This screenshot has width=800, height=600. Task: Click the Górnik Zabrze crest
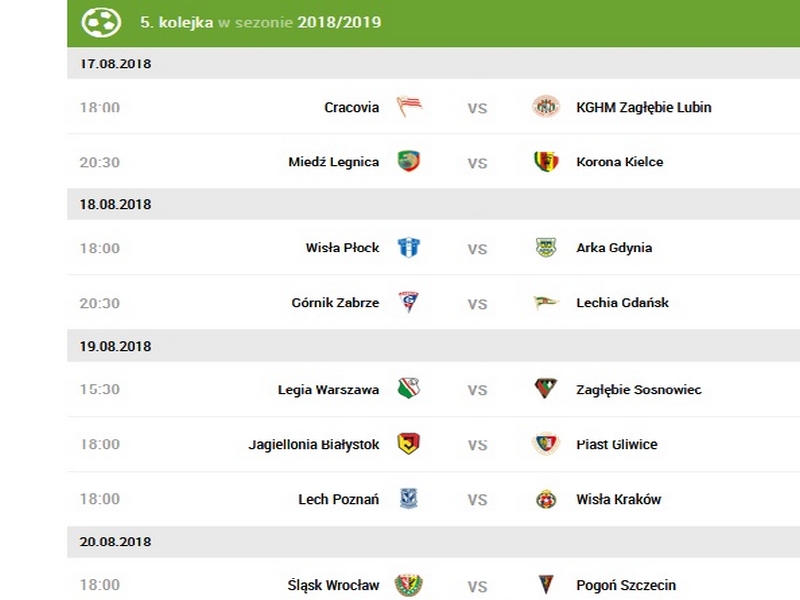pos(409,303)
